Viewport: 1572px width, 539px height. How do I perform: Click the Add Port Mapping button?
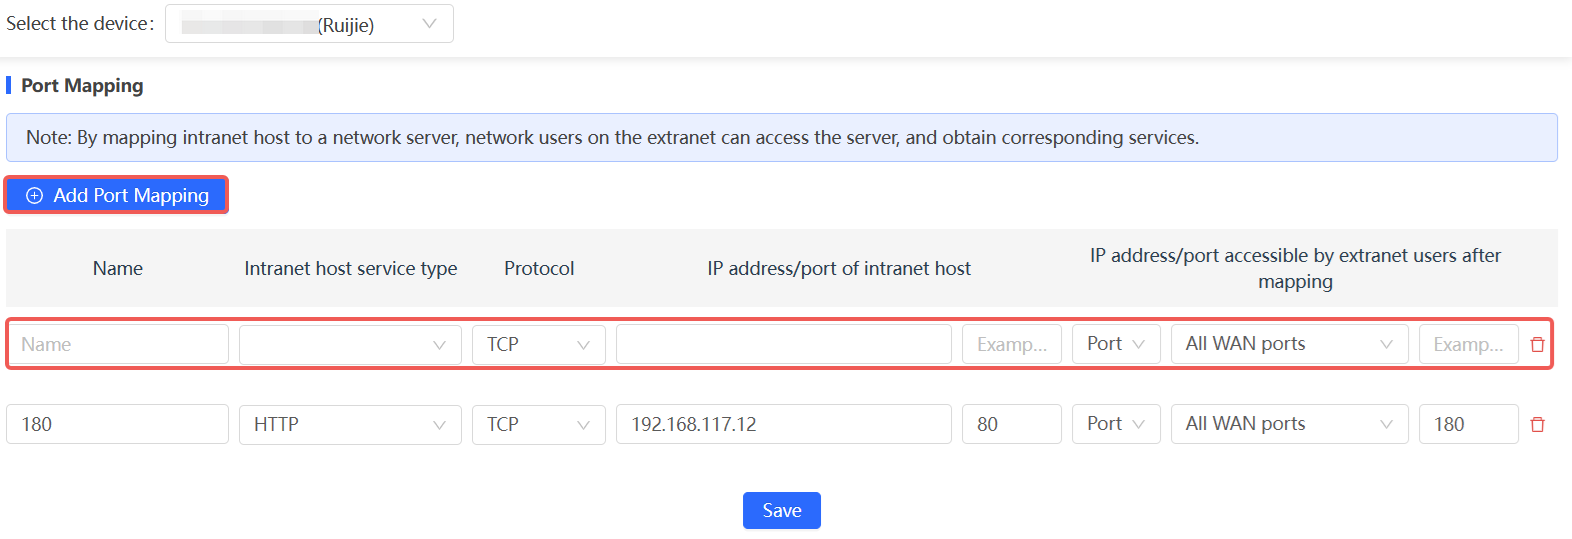117,195
